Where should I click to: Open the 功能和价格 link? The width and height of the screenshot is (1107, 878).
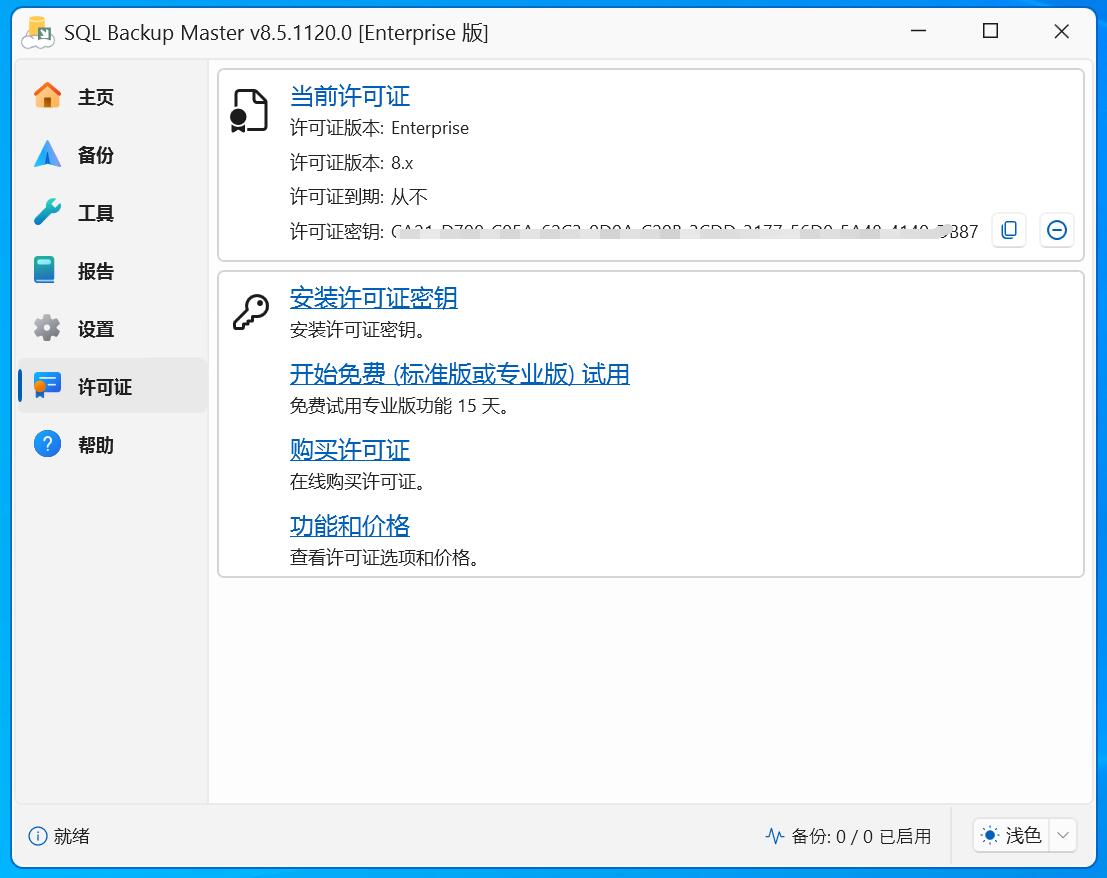tap(349, 526)
